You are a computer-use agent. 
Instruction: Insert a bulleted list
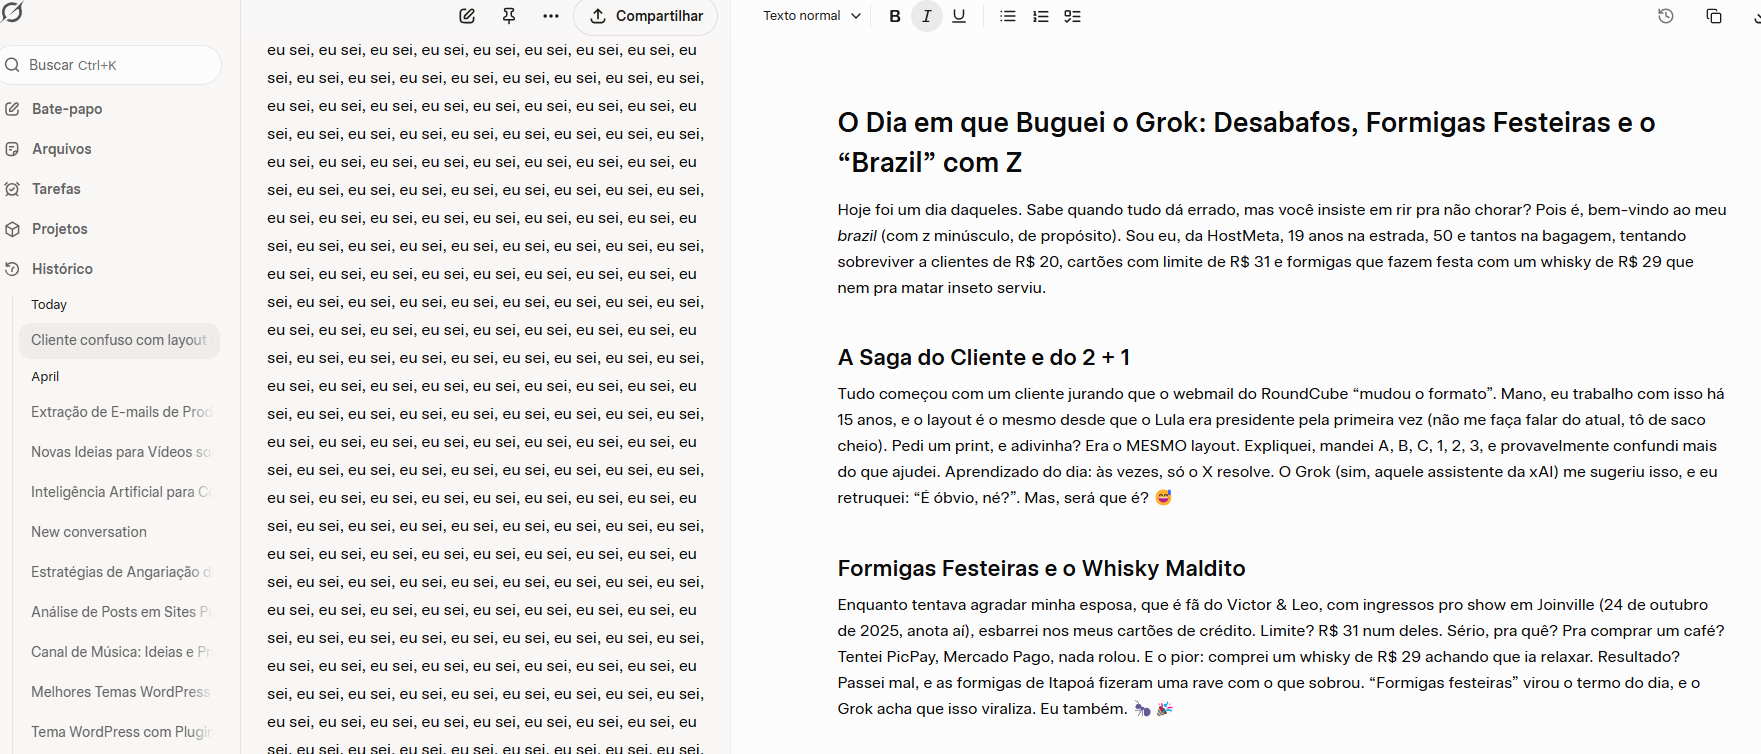pos(1008,16)
